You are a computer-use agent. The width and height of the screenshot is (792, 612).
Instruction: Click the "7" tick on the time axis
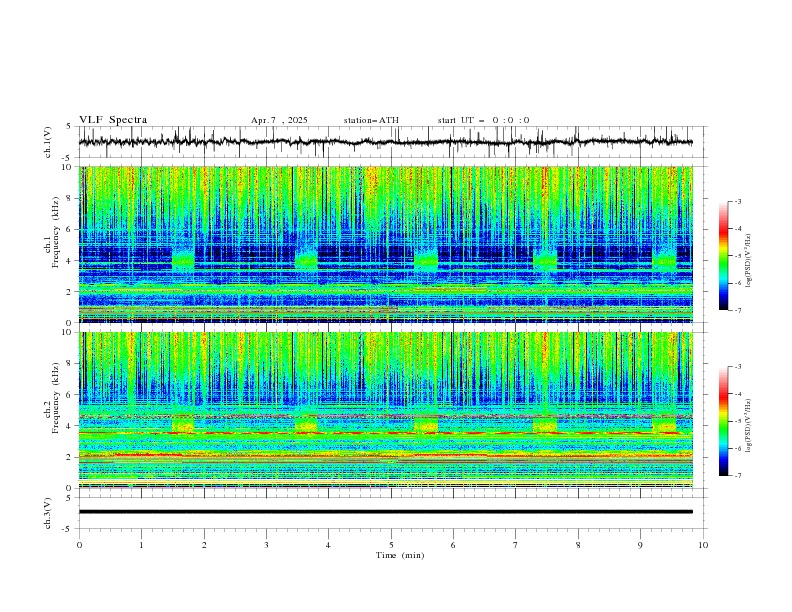(x=516, y=545)
